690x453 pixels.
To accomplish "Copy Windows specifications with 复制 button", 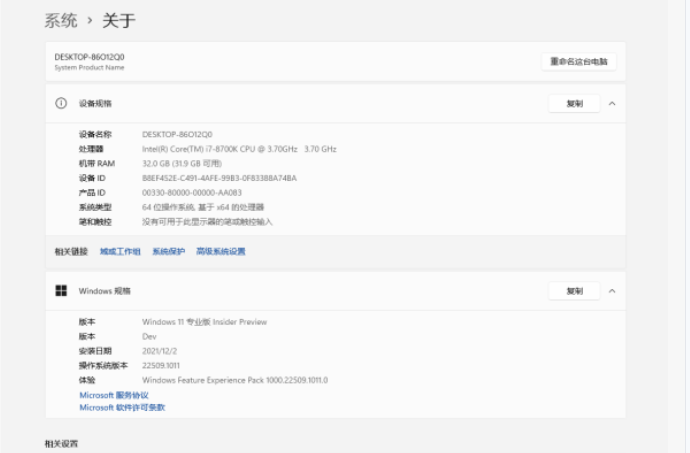I will coord(574,291).
